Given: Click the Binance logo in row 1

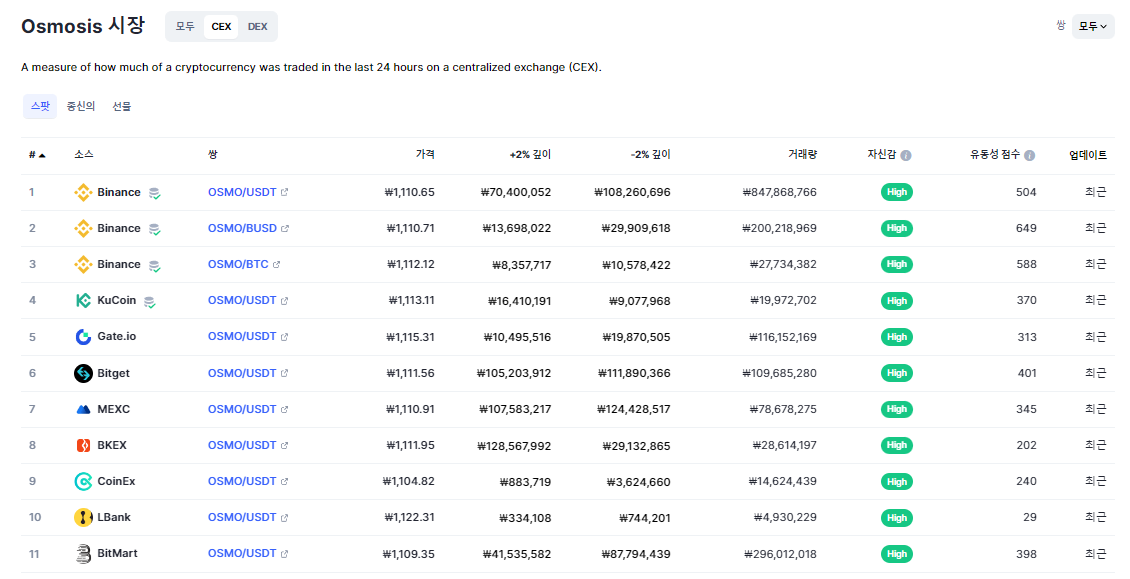Looking at the screenshot, I should click(x=83, y=192).
